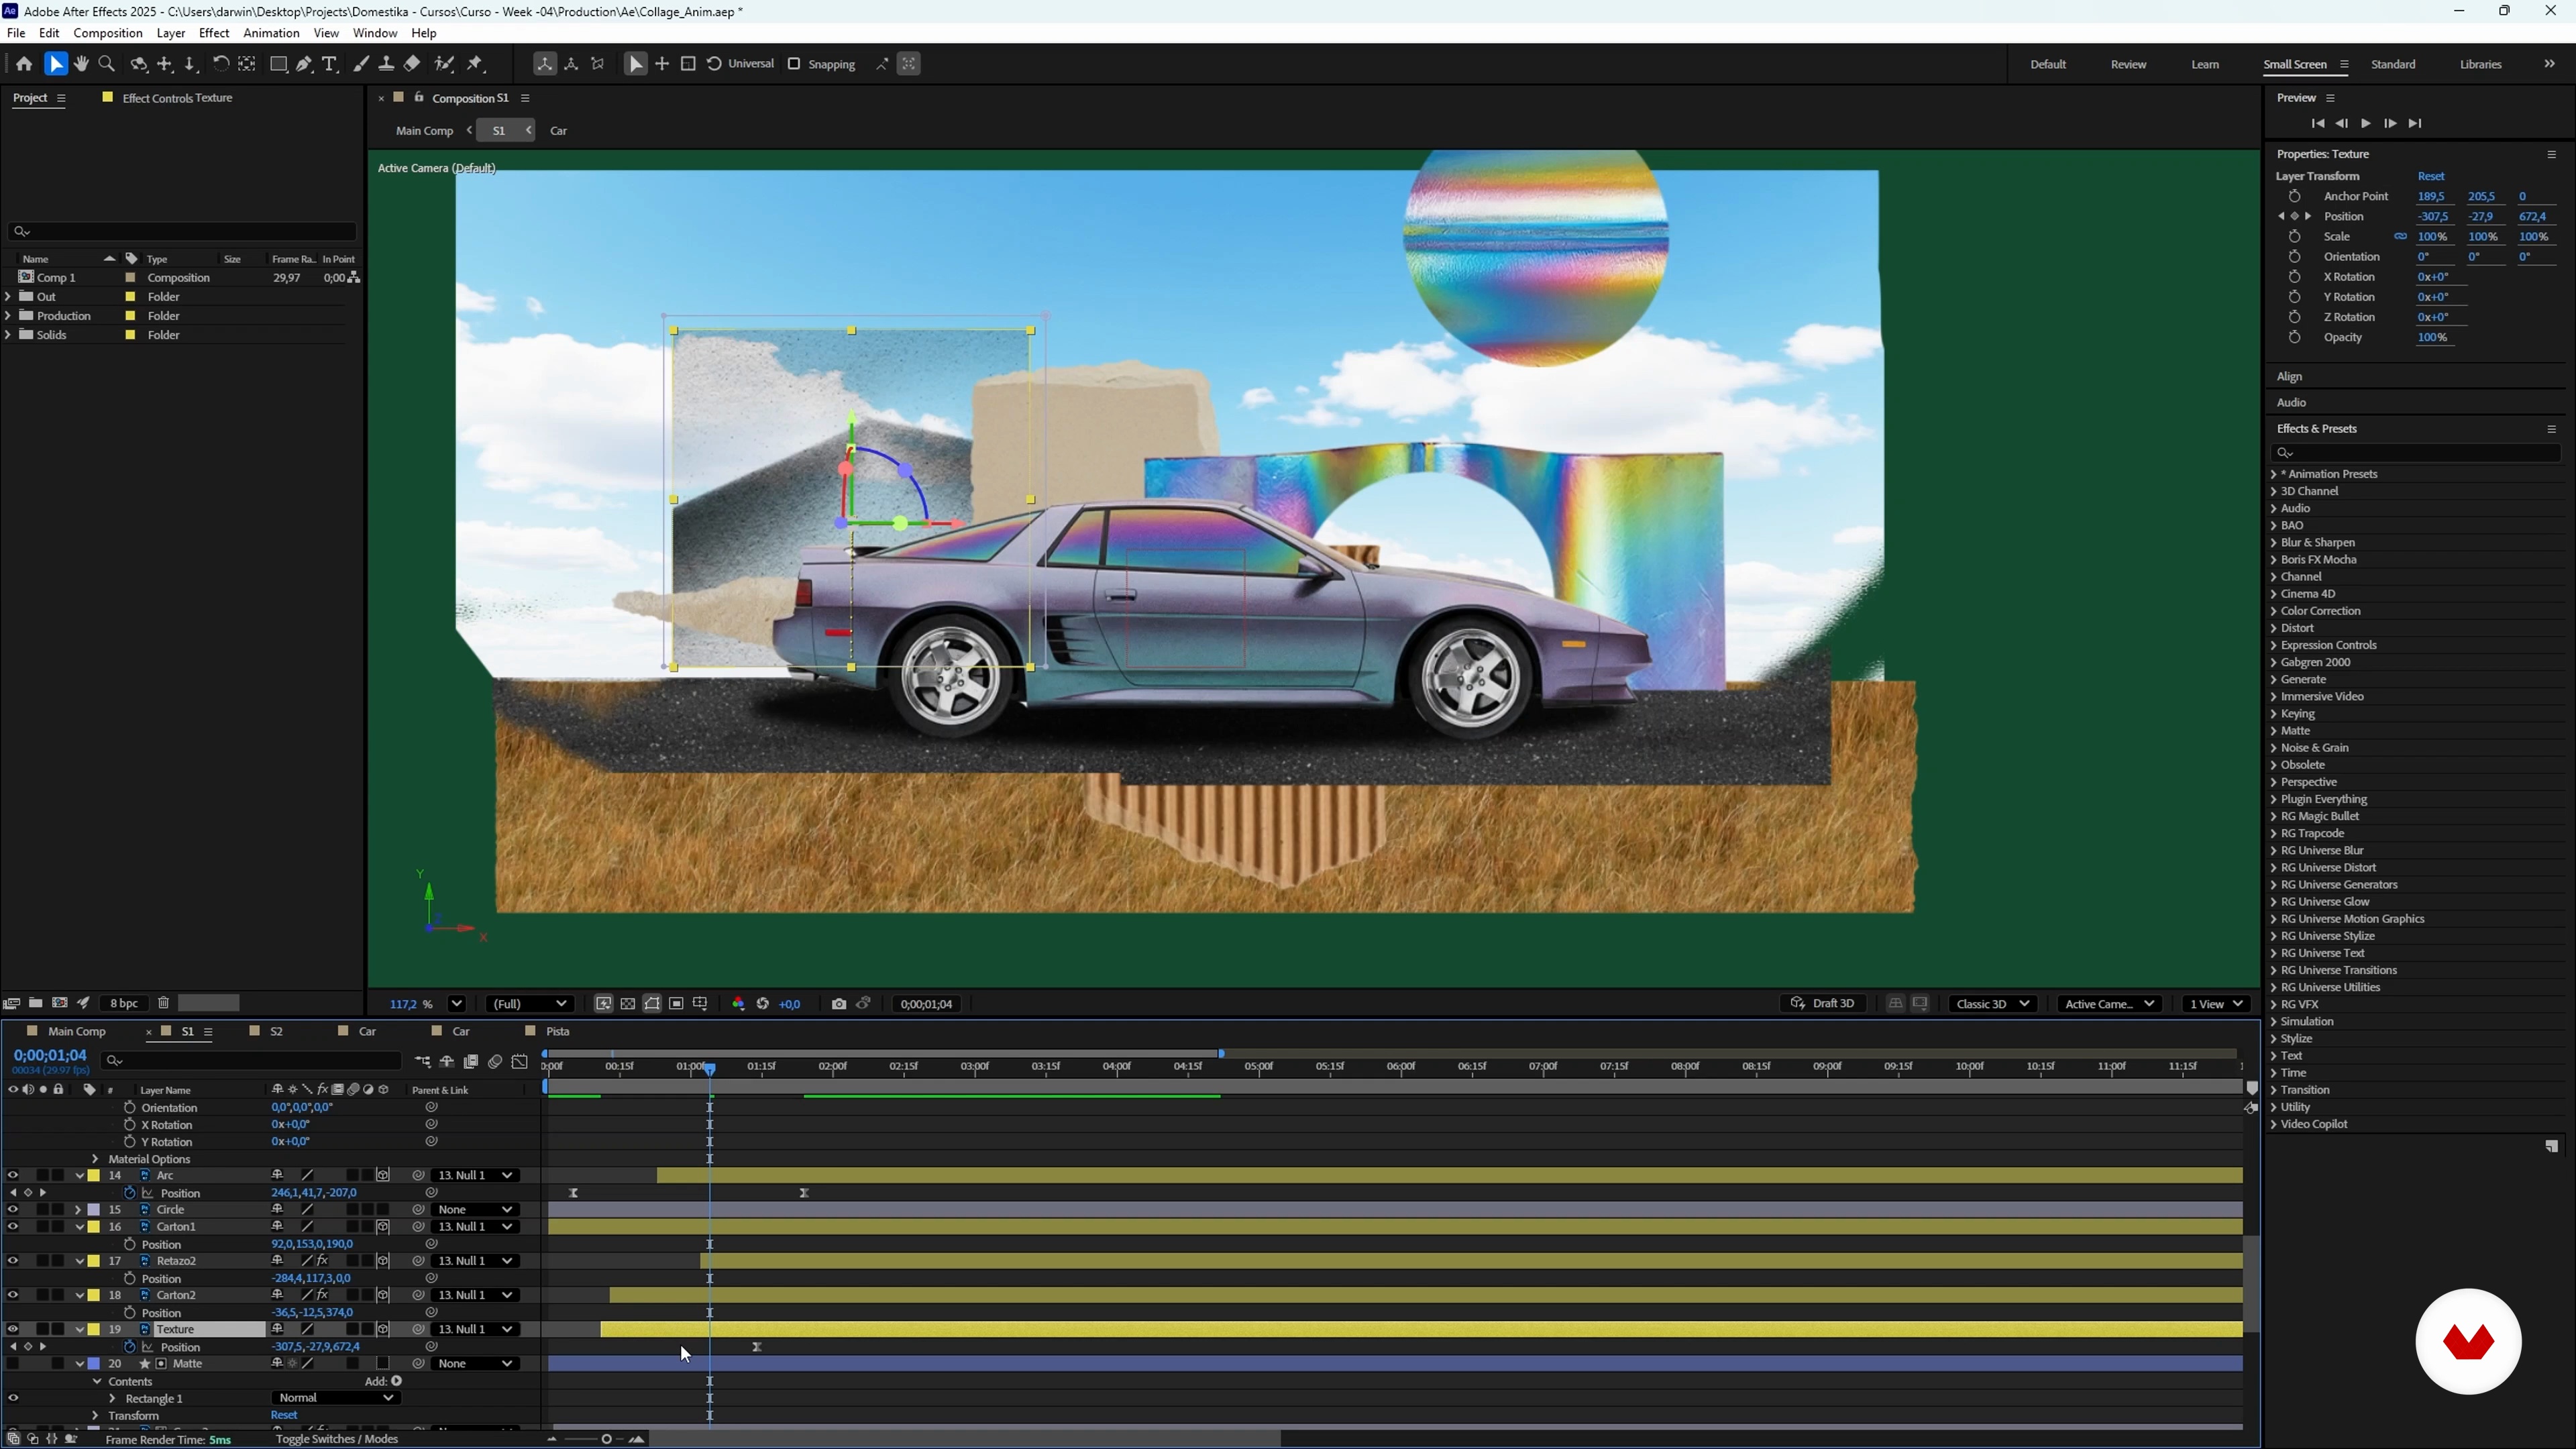
Task: Expand the Production folder
Action: [x=8, y=316]
